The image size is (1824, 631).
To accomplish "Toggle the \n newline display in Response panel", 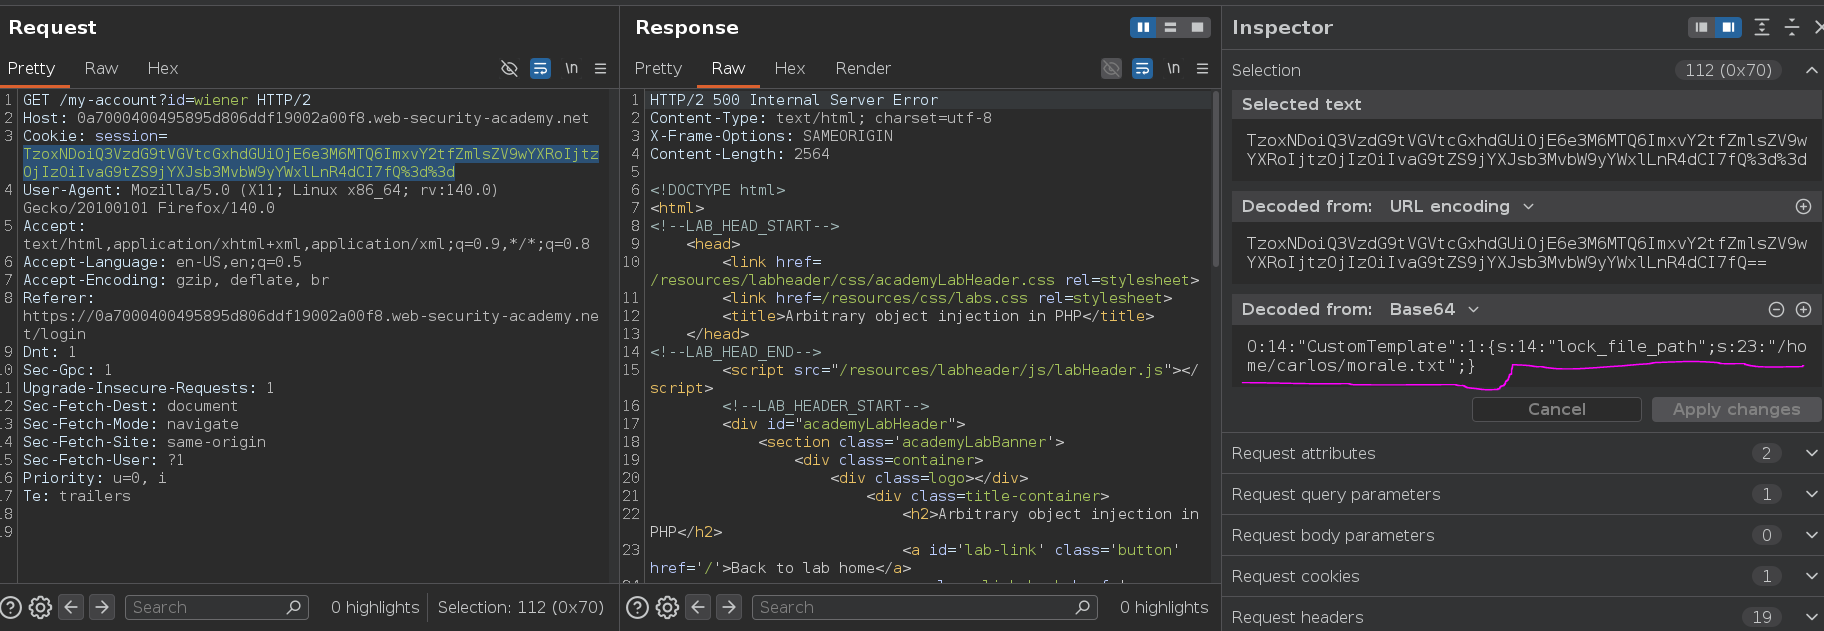I will pyautogui.click(x=1173, y=68).
